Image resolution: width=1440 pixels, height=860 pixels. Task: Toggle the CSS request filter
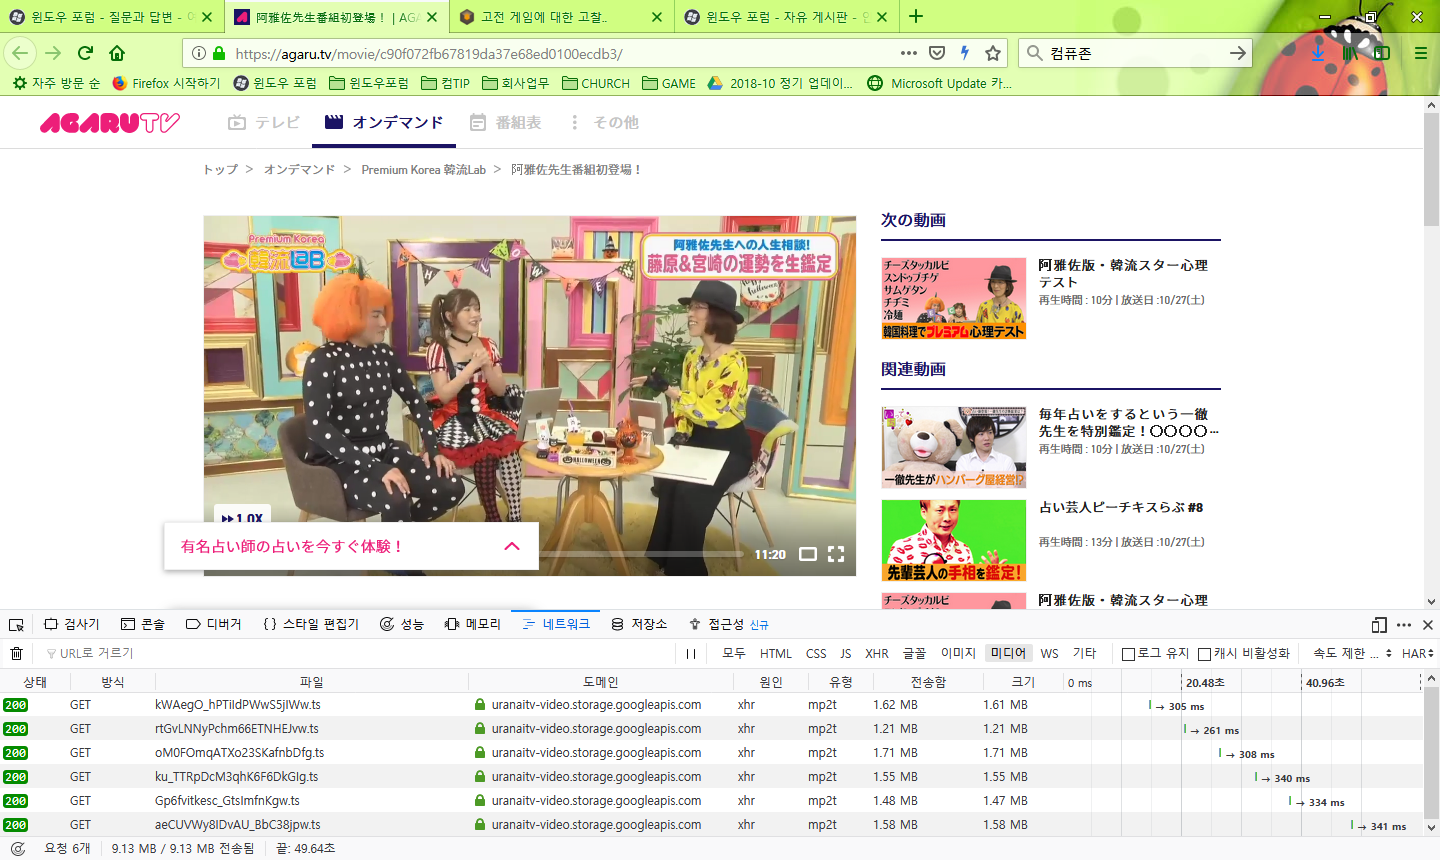(x=816, y=653)
